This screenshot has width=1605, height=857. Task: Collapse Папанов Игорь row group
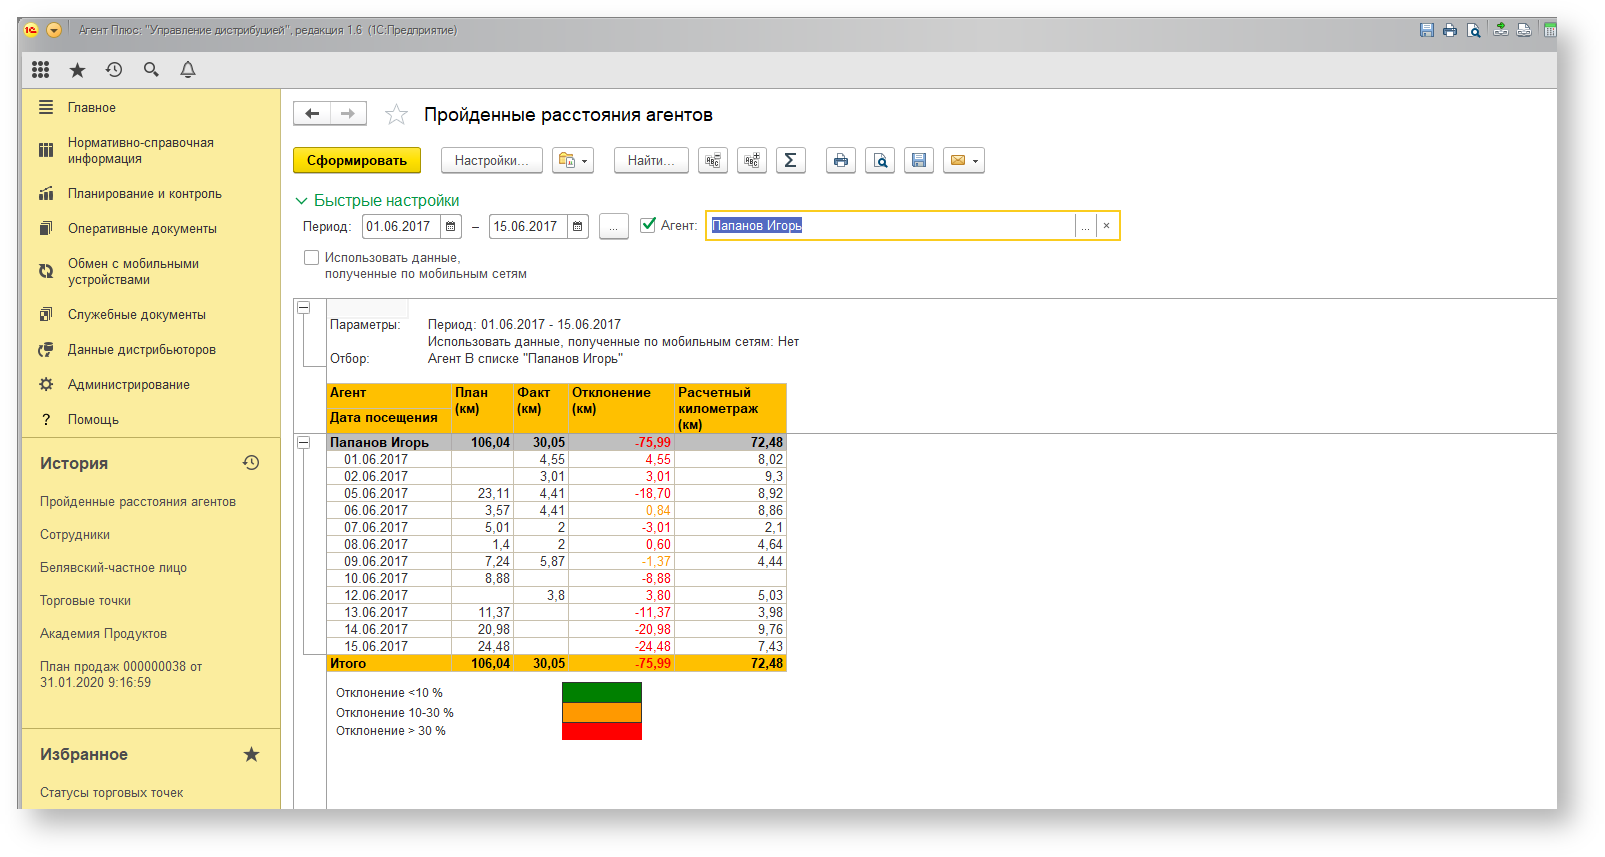tap(303, 442)
